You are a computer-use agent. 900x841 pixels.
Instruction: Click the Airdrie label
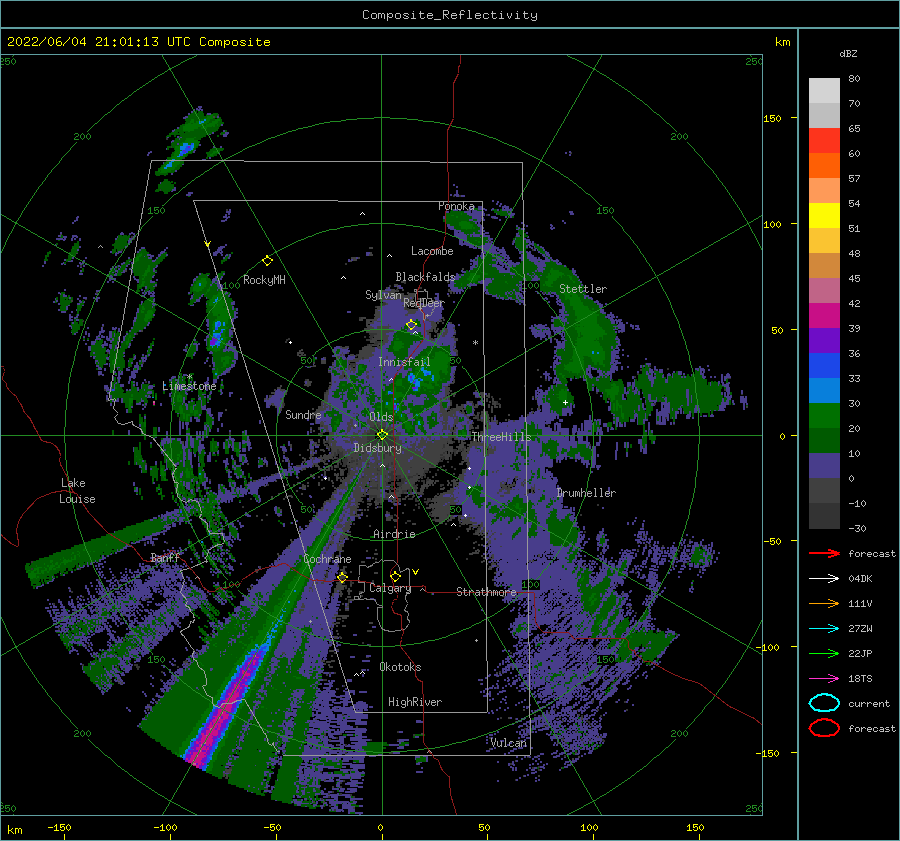tap(394, 534)
